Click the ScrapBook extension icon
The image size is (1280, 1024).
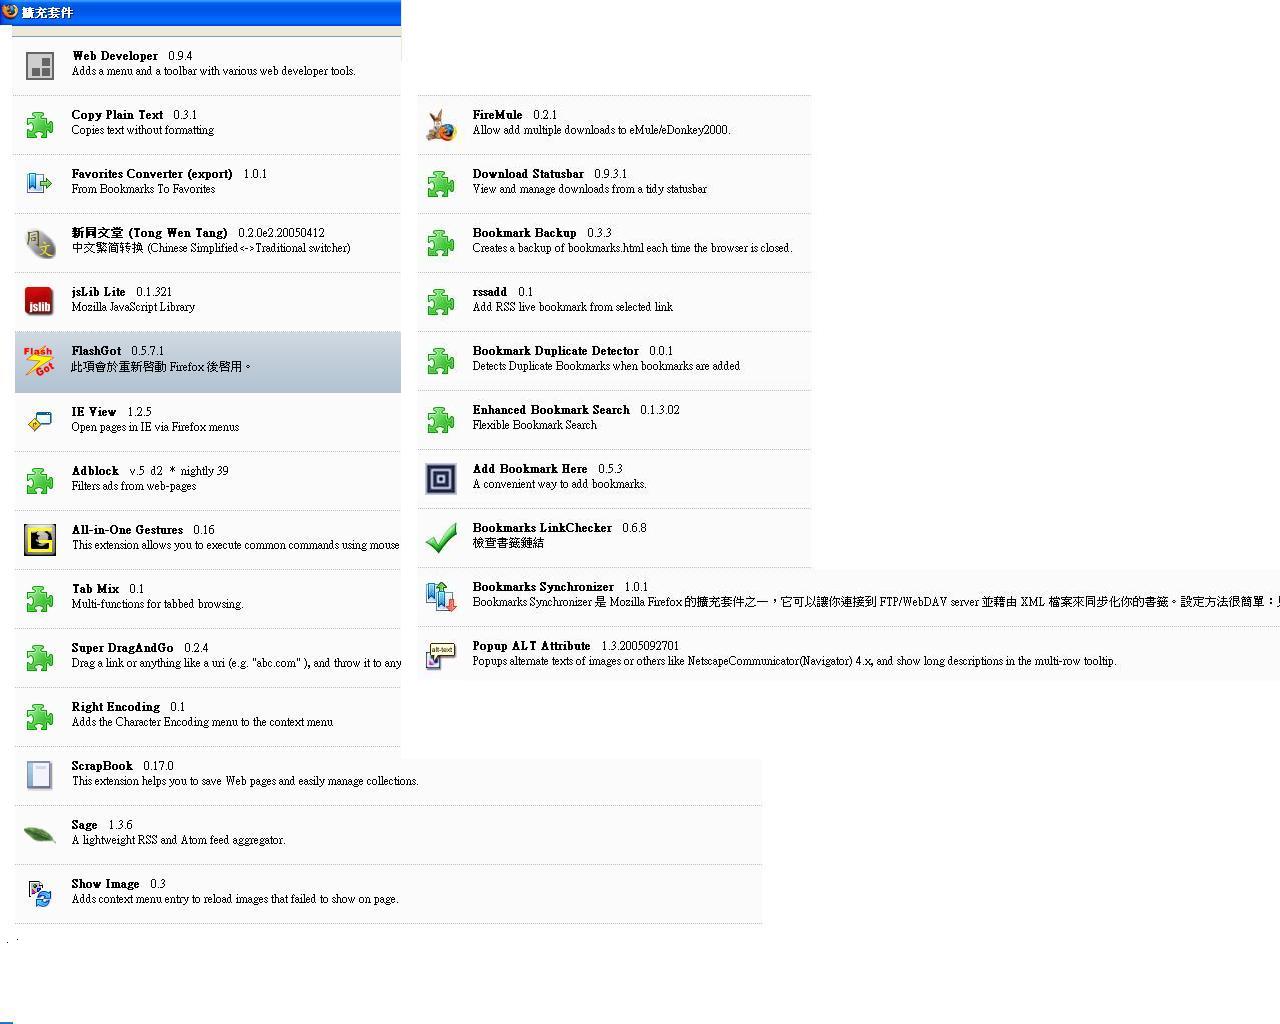[x=40, y=775]
